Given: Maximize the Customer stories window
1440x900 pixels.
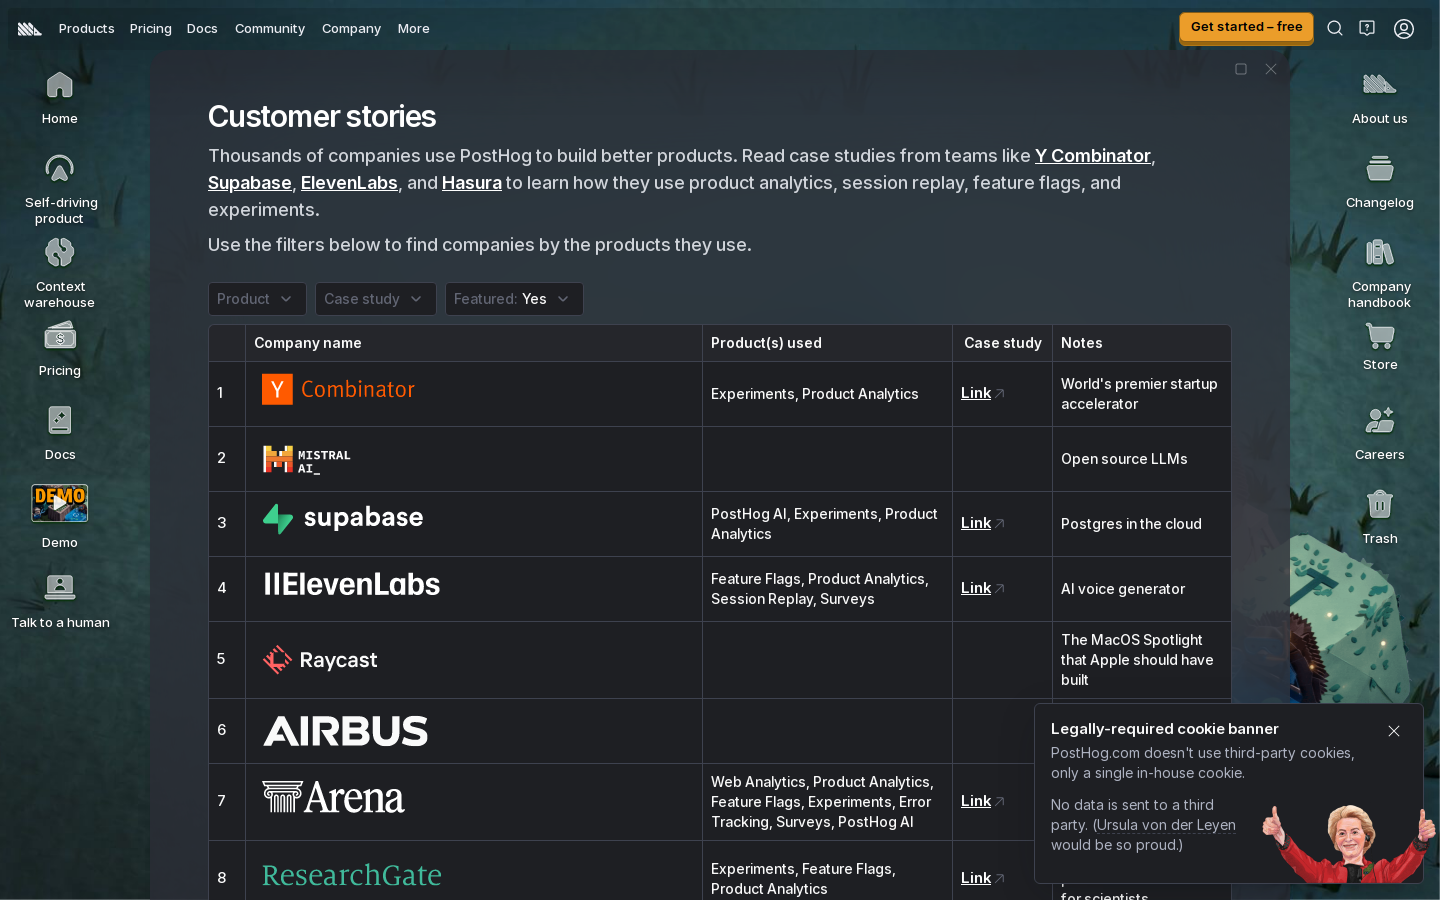Looking at the screenshot, I should pyautogui.click(x=1241, y=69).
